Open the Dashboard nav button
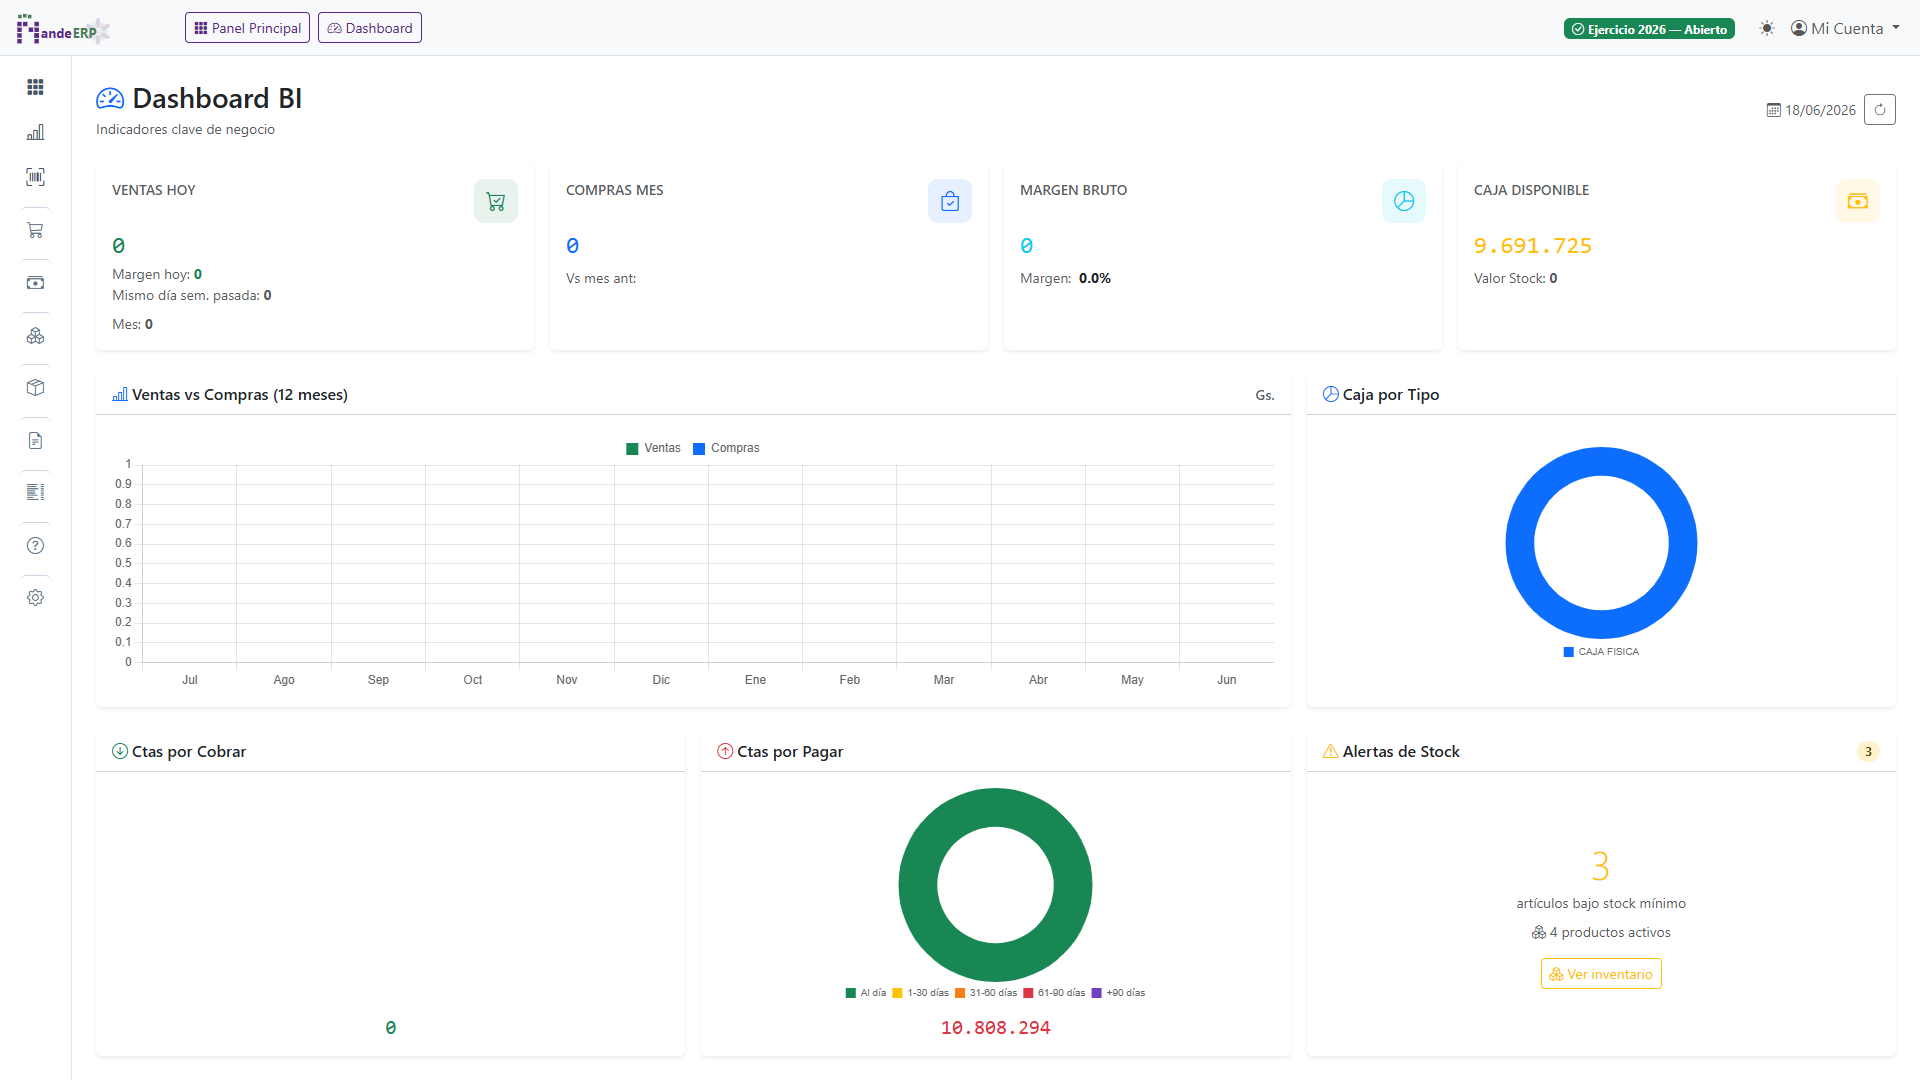 [370, 28]
